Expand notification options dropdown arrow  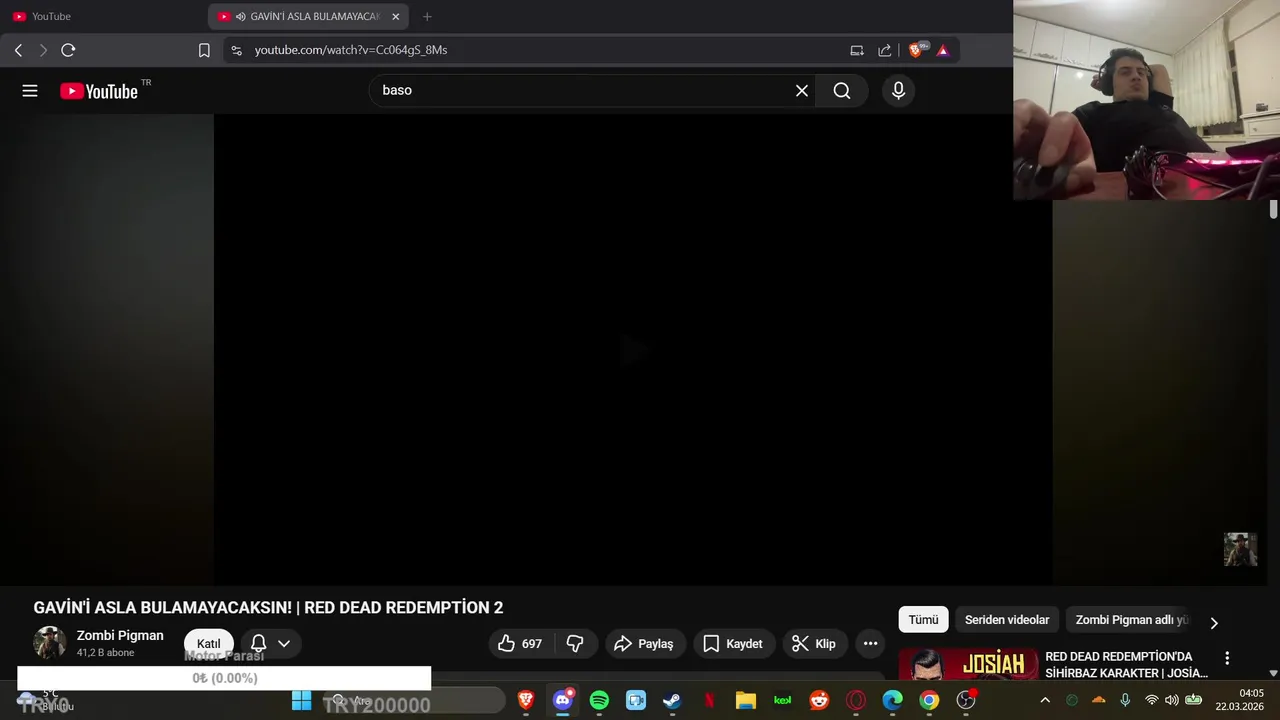coord(284,644)
